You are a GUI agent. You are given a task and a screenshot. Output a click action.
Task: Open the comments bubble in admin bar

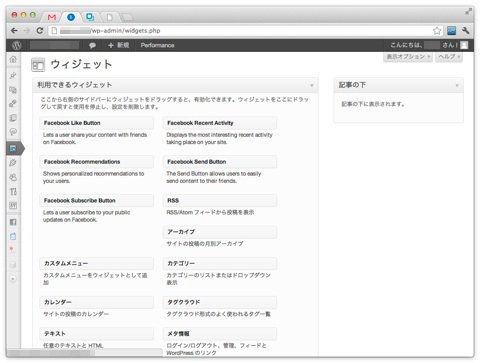tap(92, 45)
